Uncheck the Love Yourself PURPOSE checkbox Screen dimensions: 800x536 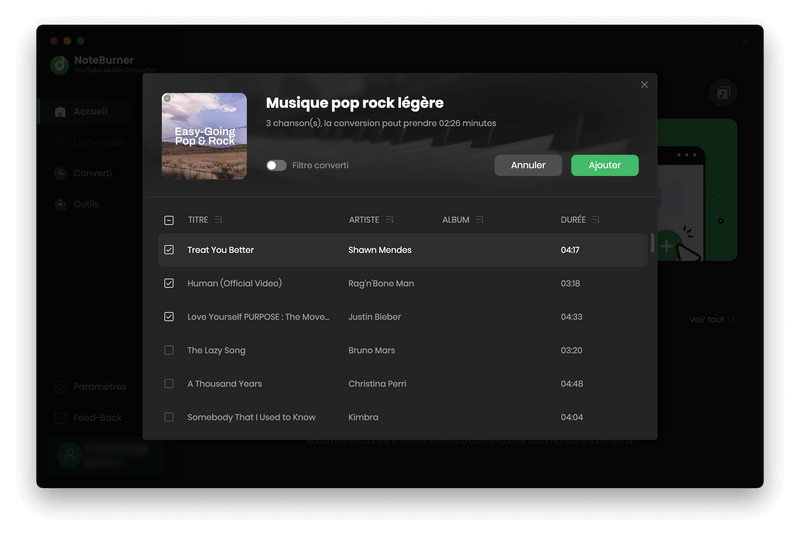pos(169,317)
